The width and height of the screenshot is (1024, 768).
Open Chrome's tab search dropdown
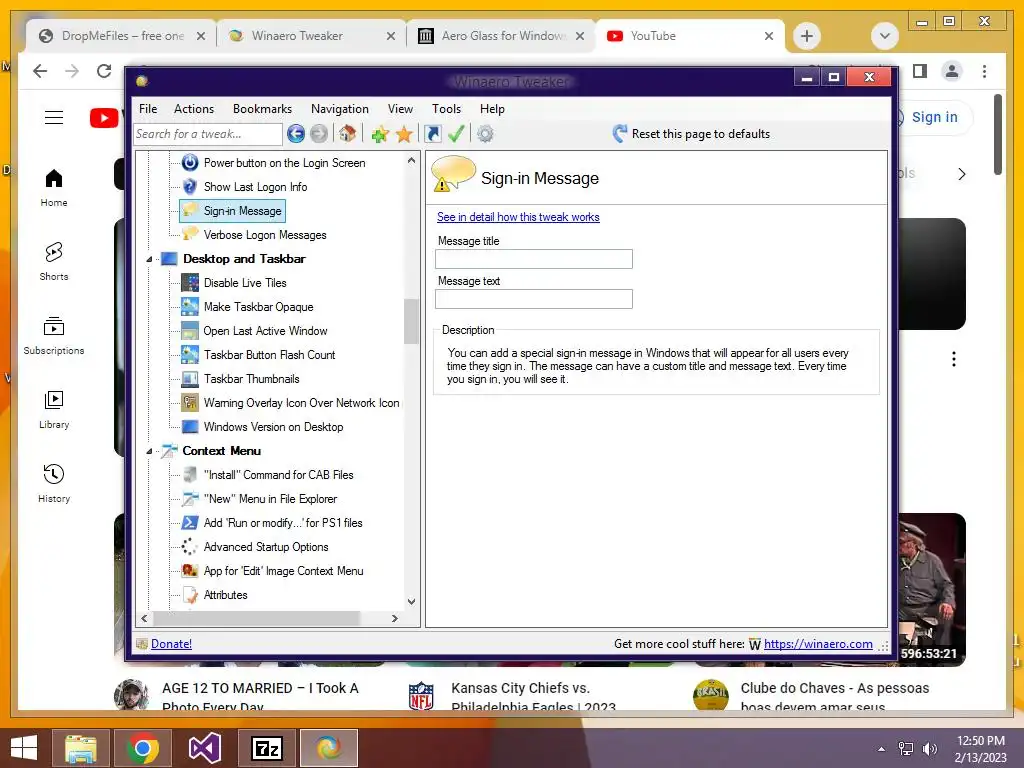(885, 36)
